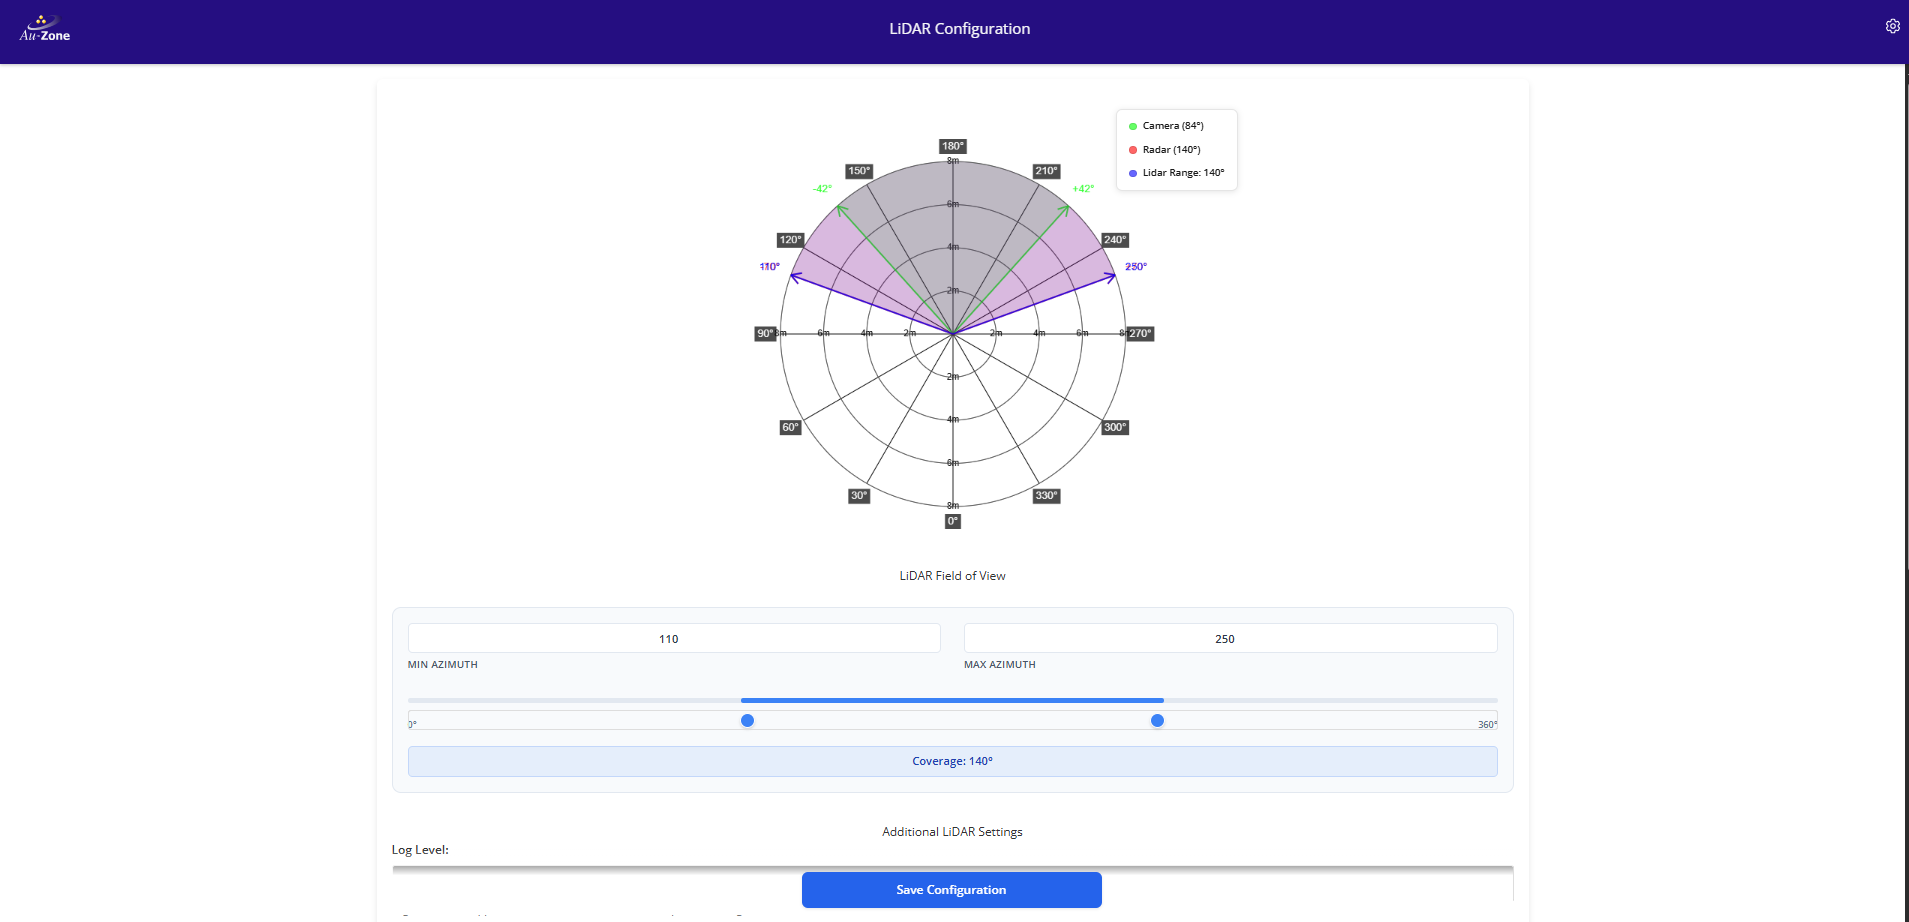Screen dimensions: 1909x922
Task: Click the 270° label on the chart
Action: point(1140,334)
